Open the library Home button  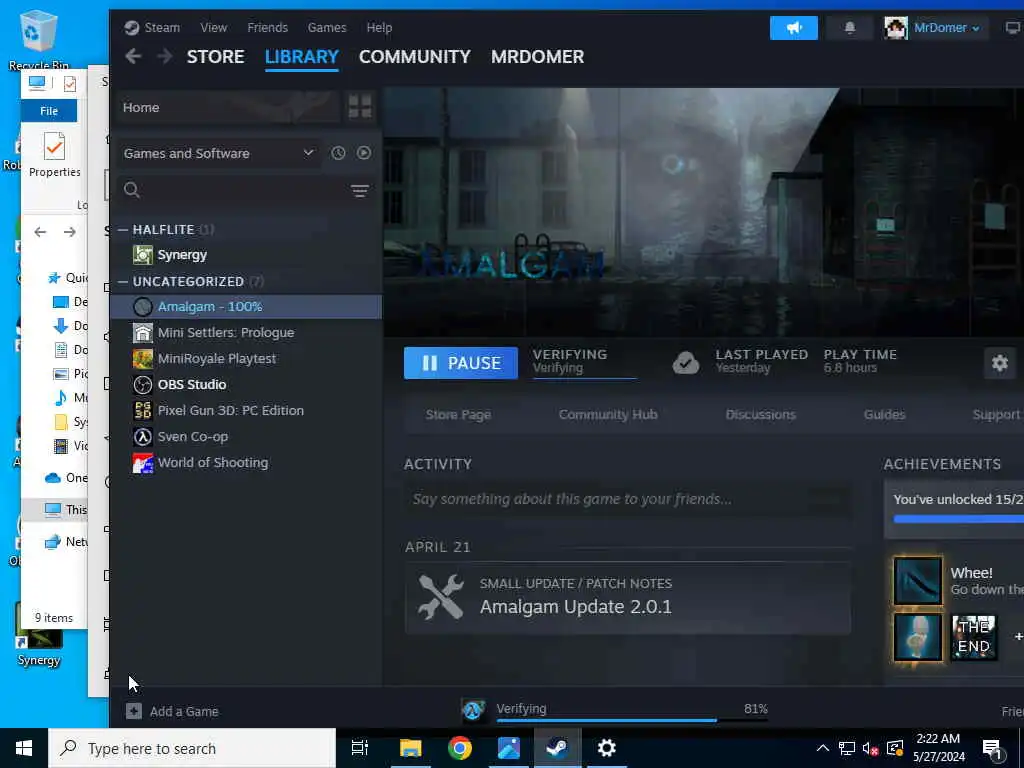(x=229, y=107)
